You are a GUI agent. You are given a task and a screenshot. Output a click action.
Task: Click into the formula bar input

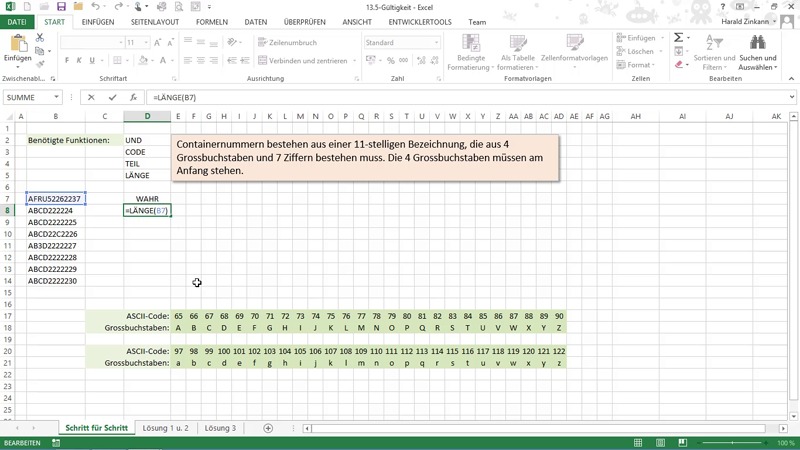pos(467,97)
